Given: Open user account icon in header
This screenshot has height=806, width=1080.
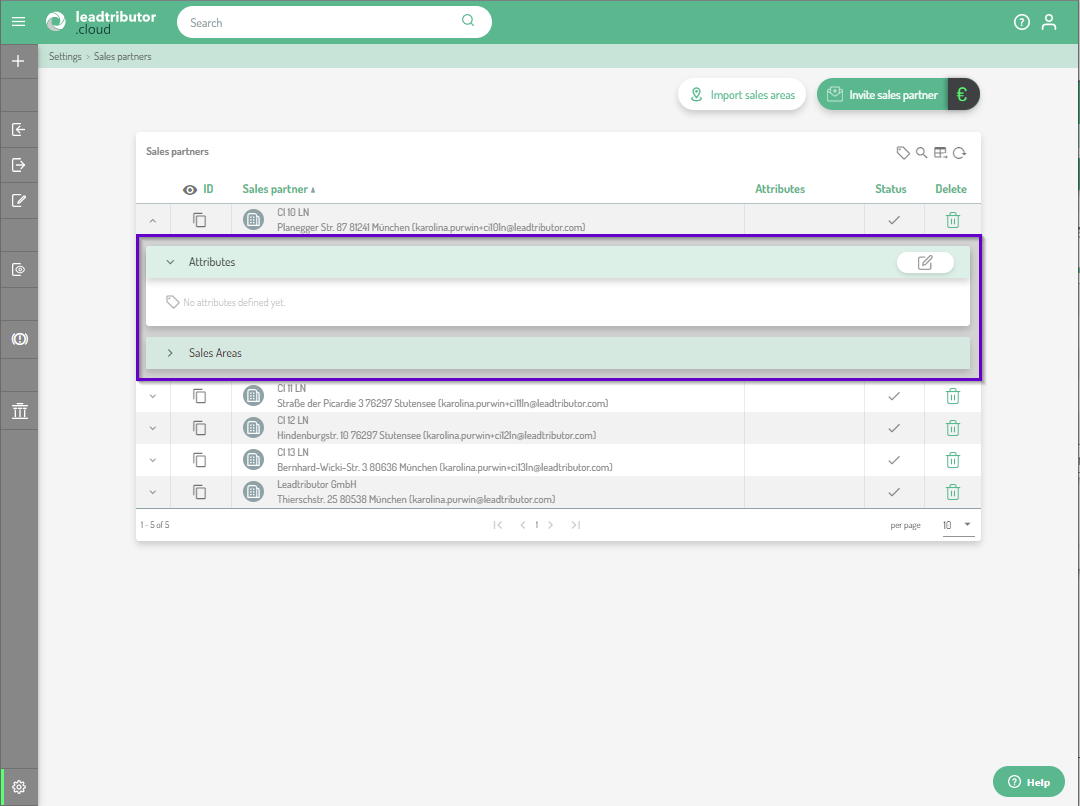Looking at the screenshot, I should pos(1048,22).
